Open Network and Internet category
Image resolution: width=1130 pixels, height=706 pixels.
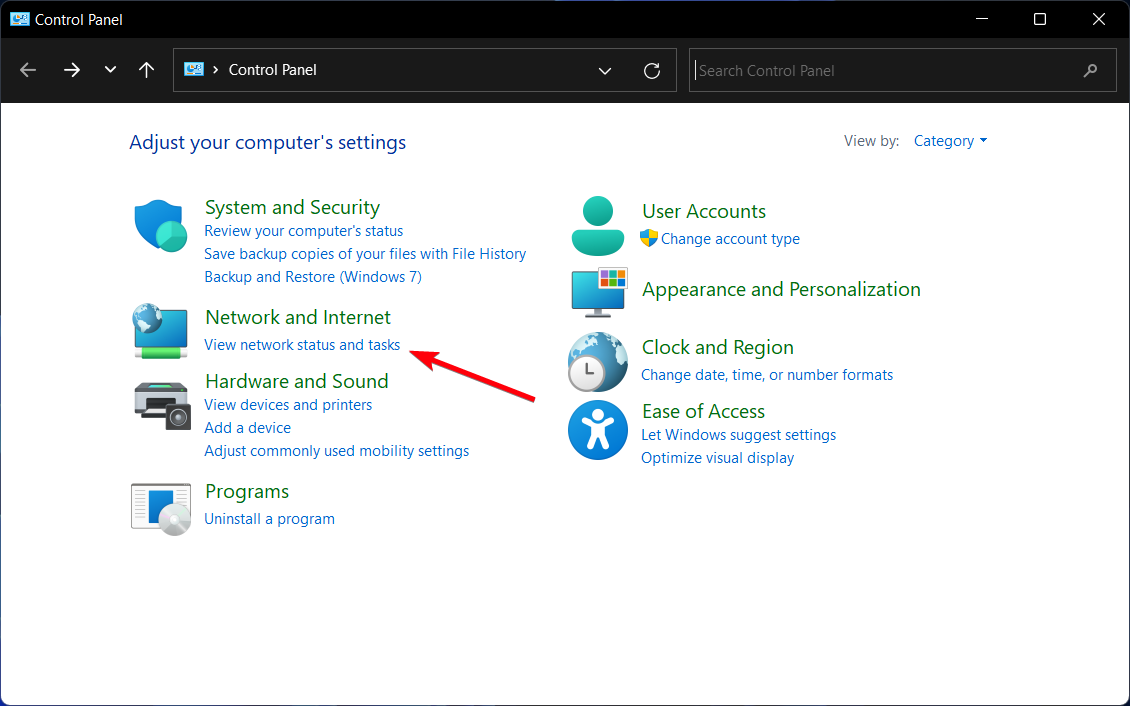(298, 318)
